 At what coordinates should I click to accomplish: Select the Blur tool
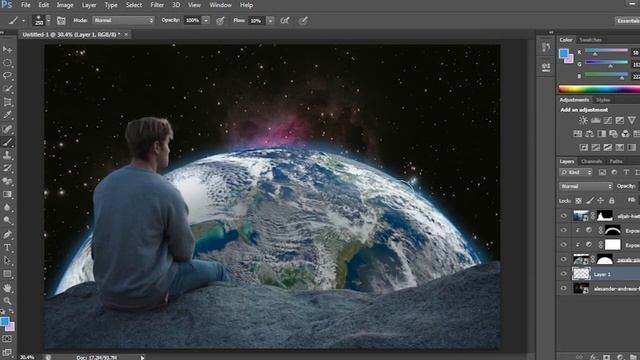[7, 207]
